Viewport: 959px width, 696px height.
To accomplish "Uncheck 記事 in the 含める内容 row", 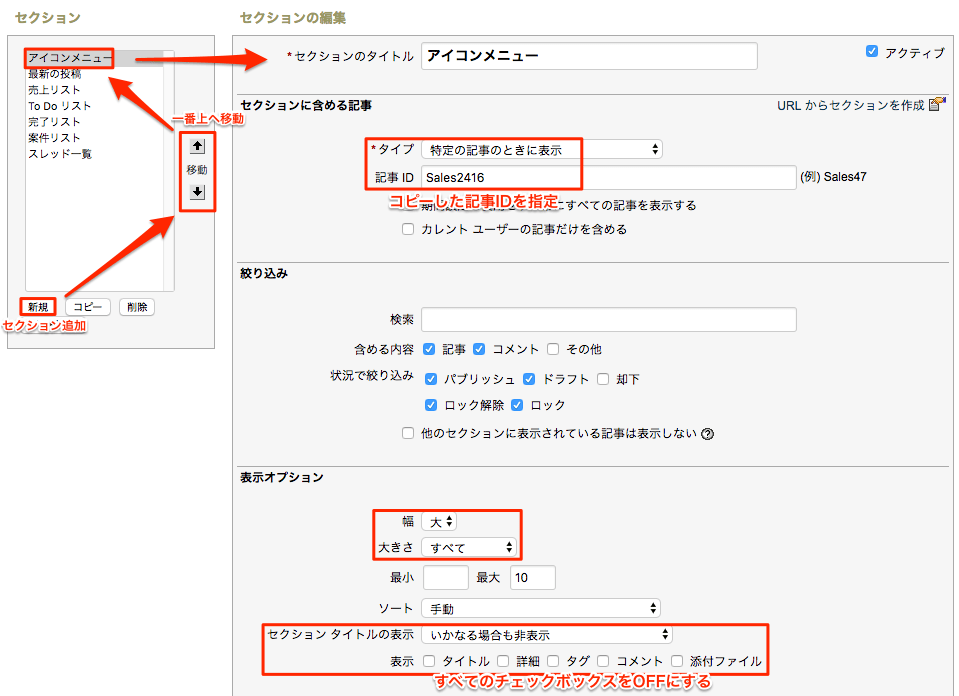I will 430,349.
